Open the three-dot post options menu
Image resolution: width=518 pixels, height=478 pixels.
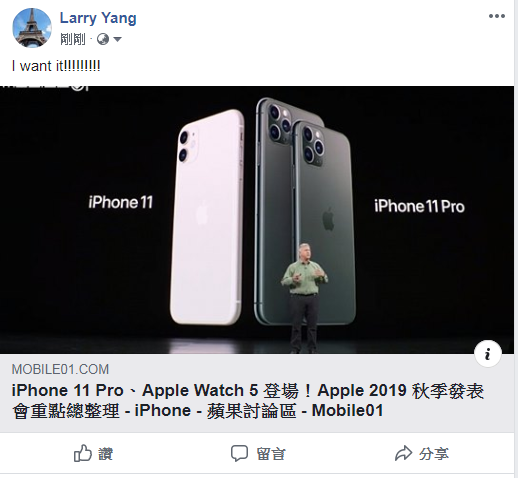(497, 16)
